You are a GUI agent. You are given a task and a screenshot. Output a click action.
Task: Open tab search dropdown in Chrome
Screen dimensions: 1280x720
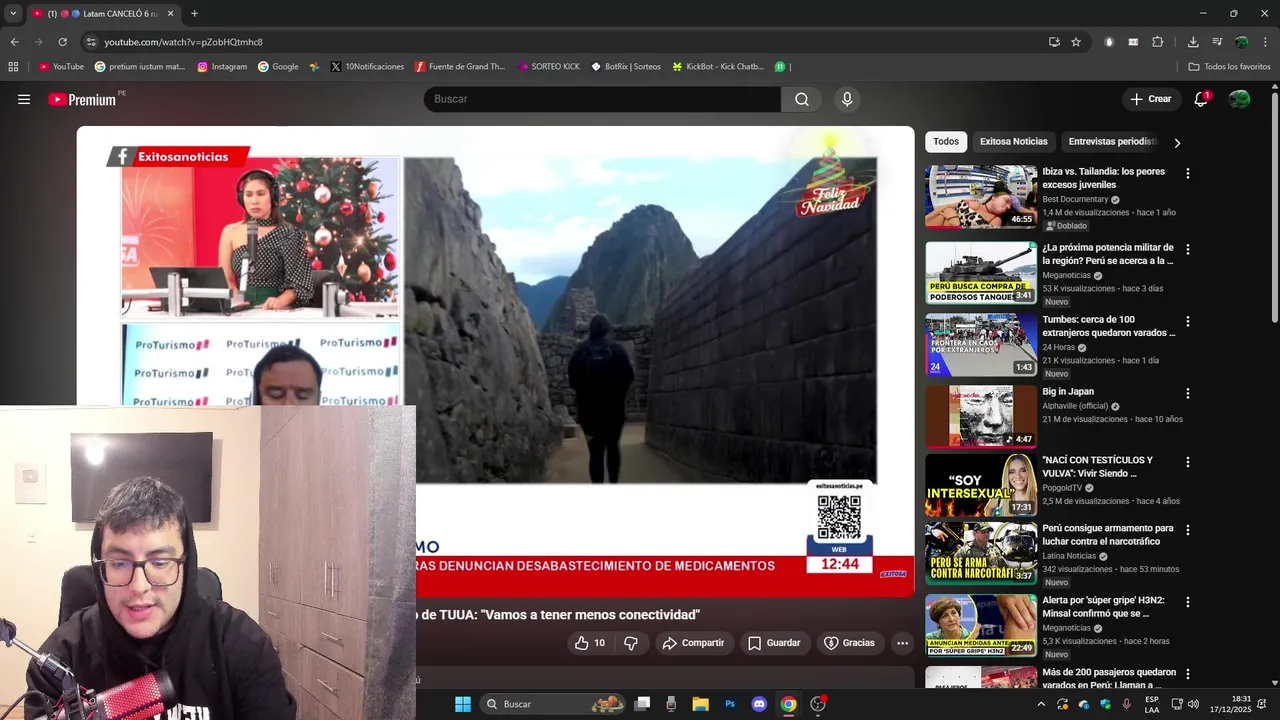click(x=13, y=14)
